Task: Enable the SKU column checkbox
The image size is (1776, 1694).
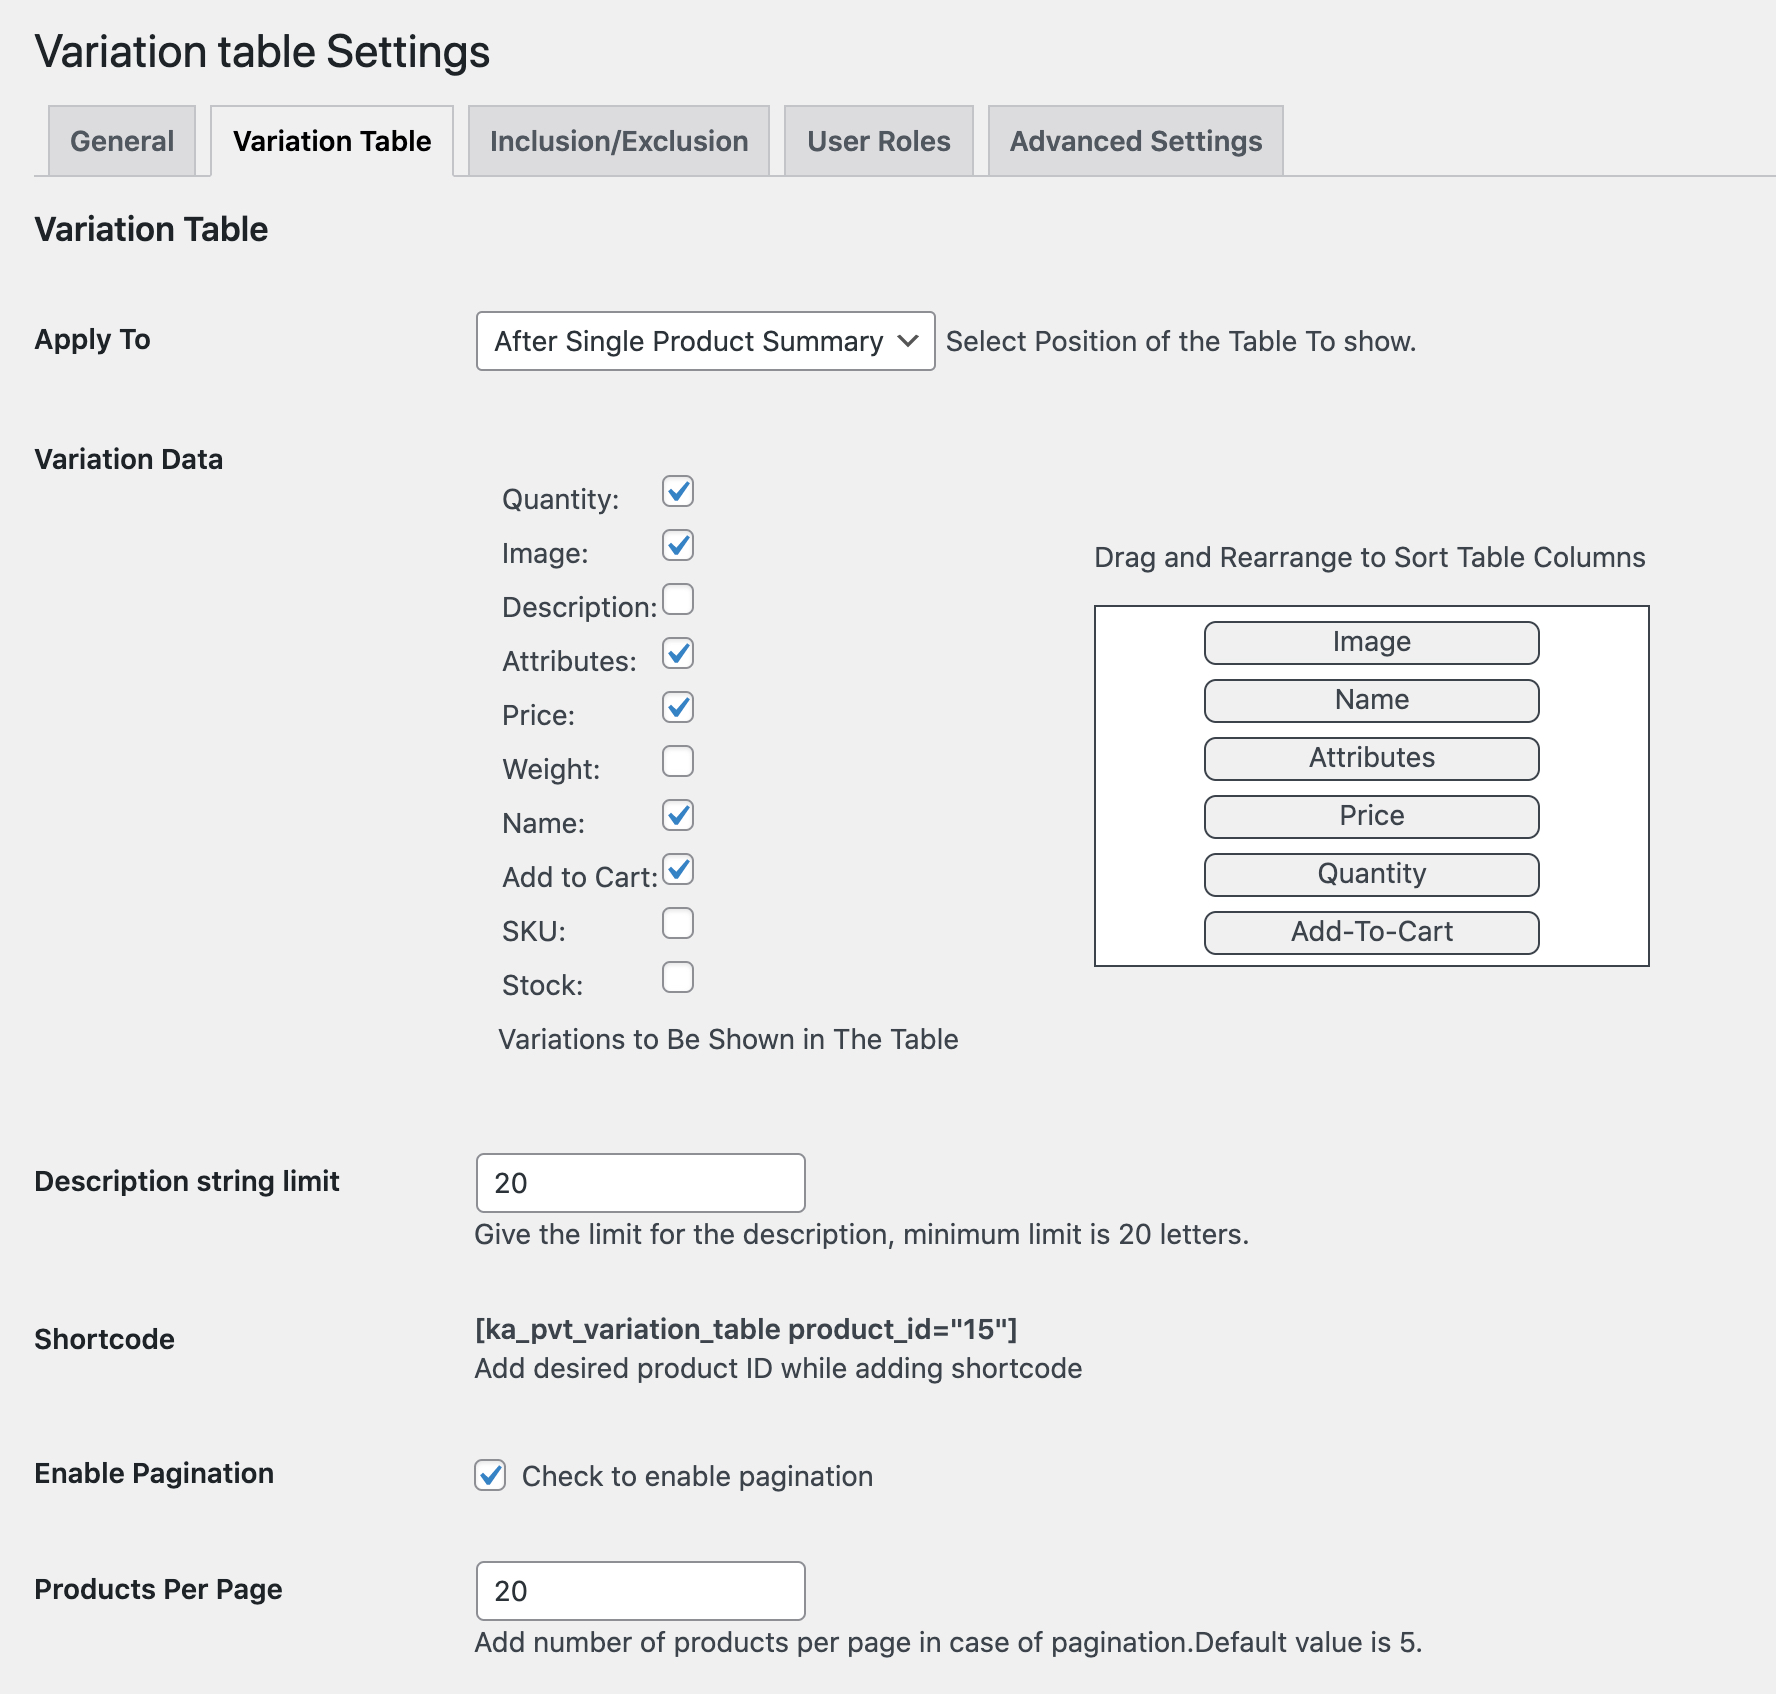Action: coord(677,923)
